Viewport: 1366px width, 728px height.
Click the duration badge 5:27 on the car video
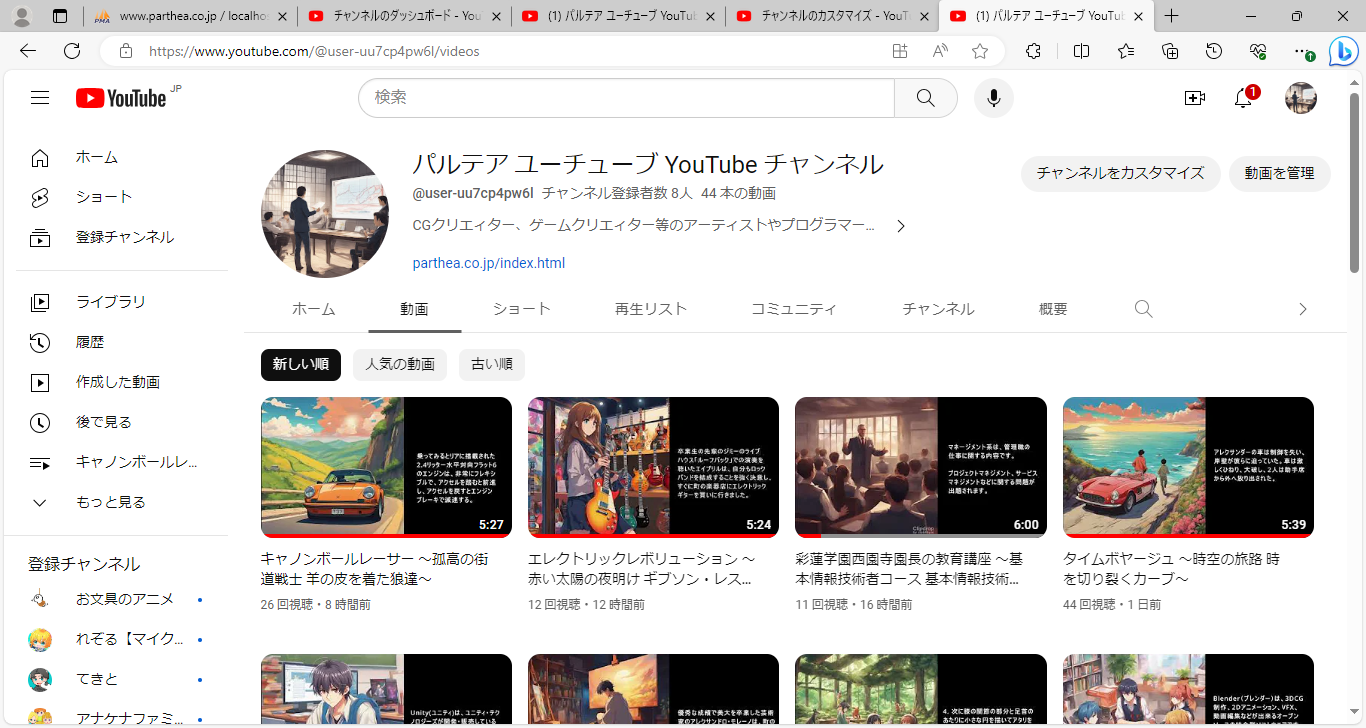tap(489, 523)
